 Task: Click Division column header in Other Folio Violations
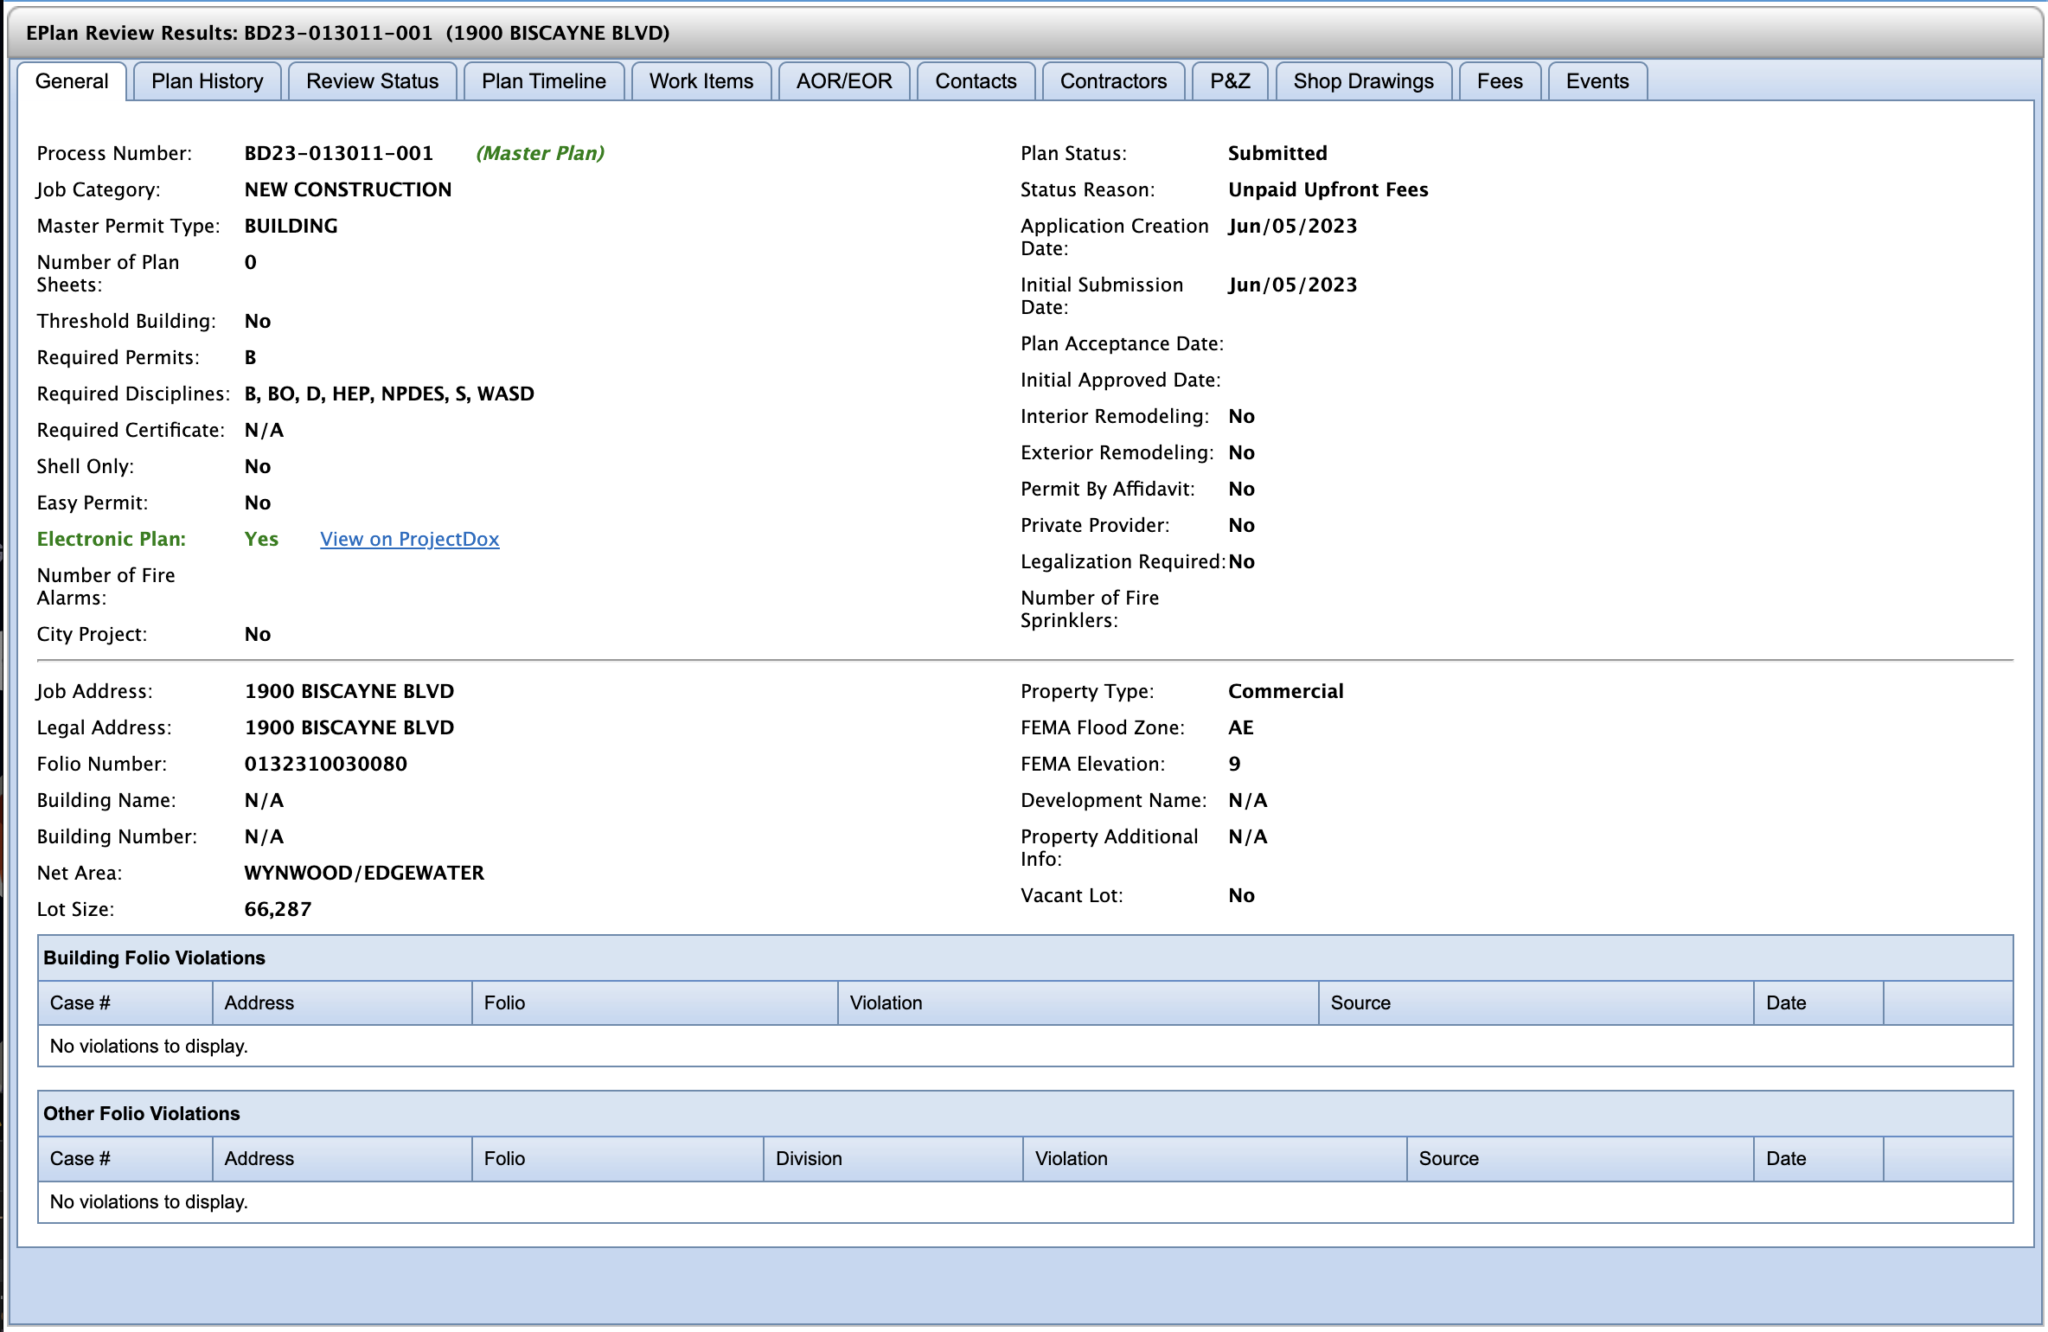(808, 1159)
